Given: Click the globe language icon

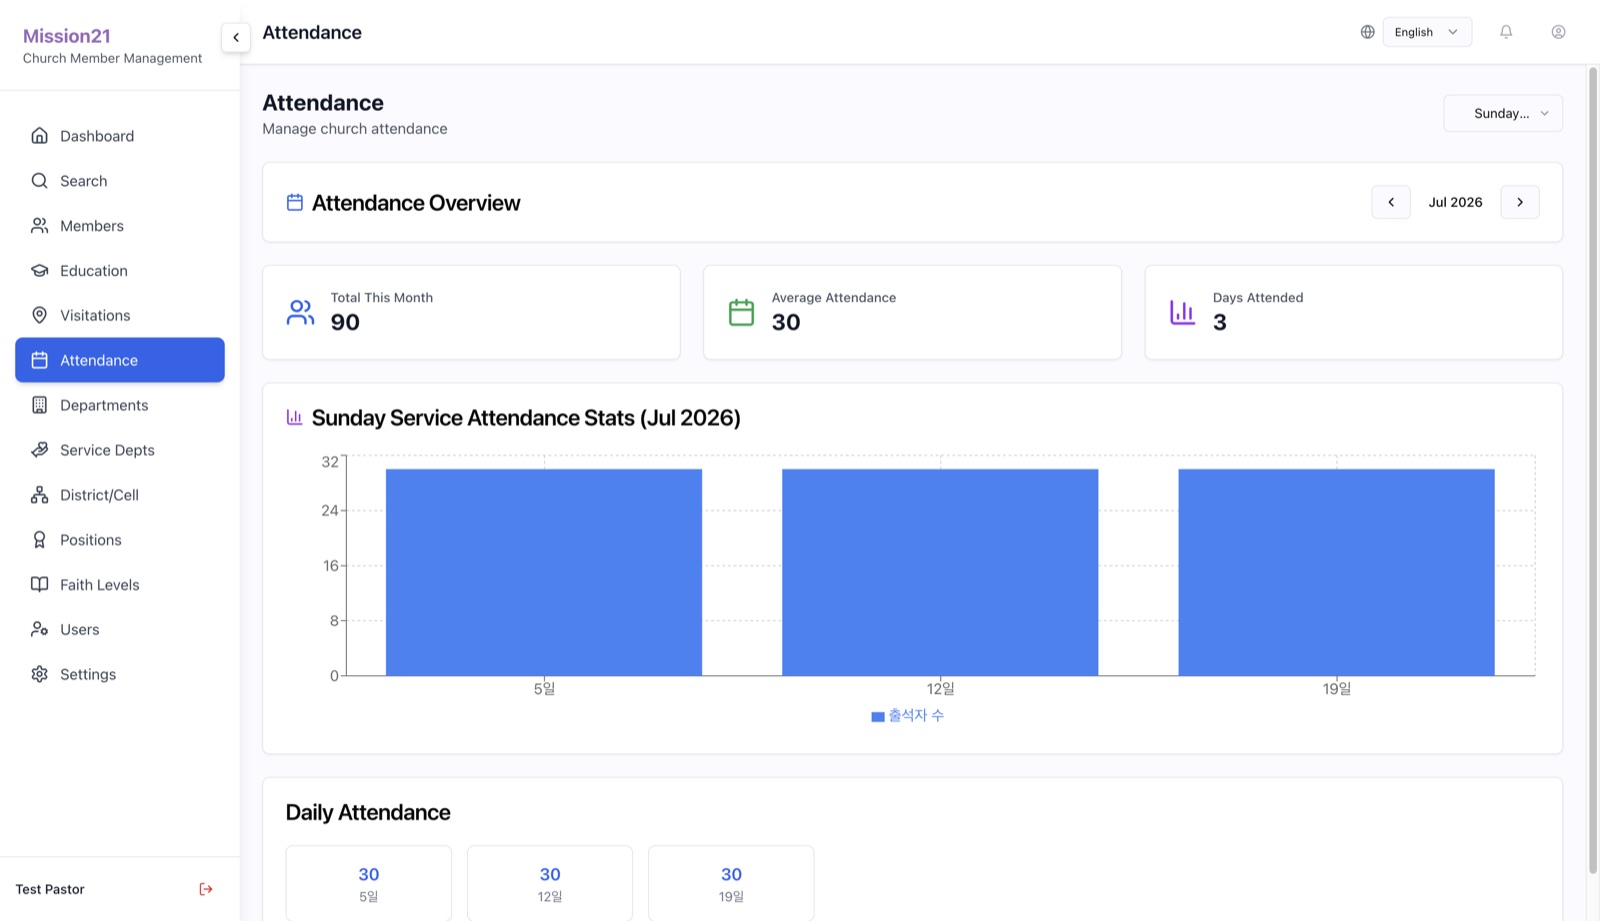Looking at the screenshot, I should (1367, 32).
